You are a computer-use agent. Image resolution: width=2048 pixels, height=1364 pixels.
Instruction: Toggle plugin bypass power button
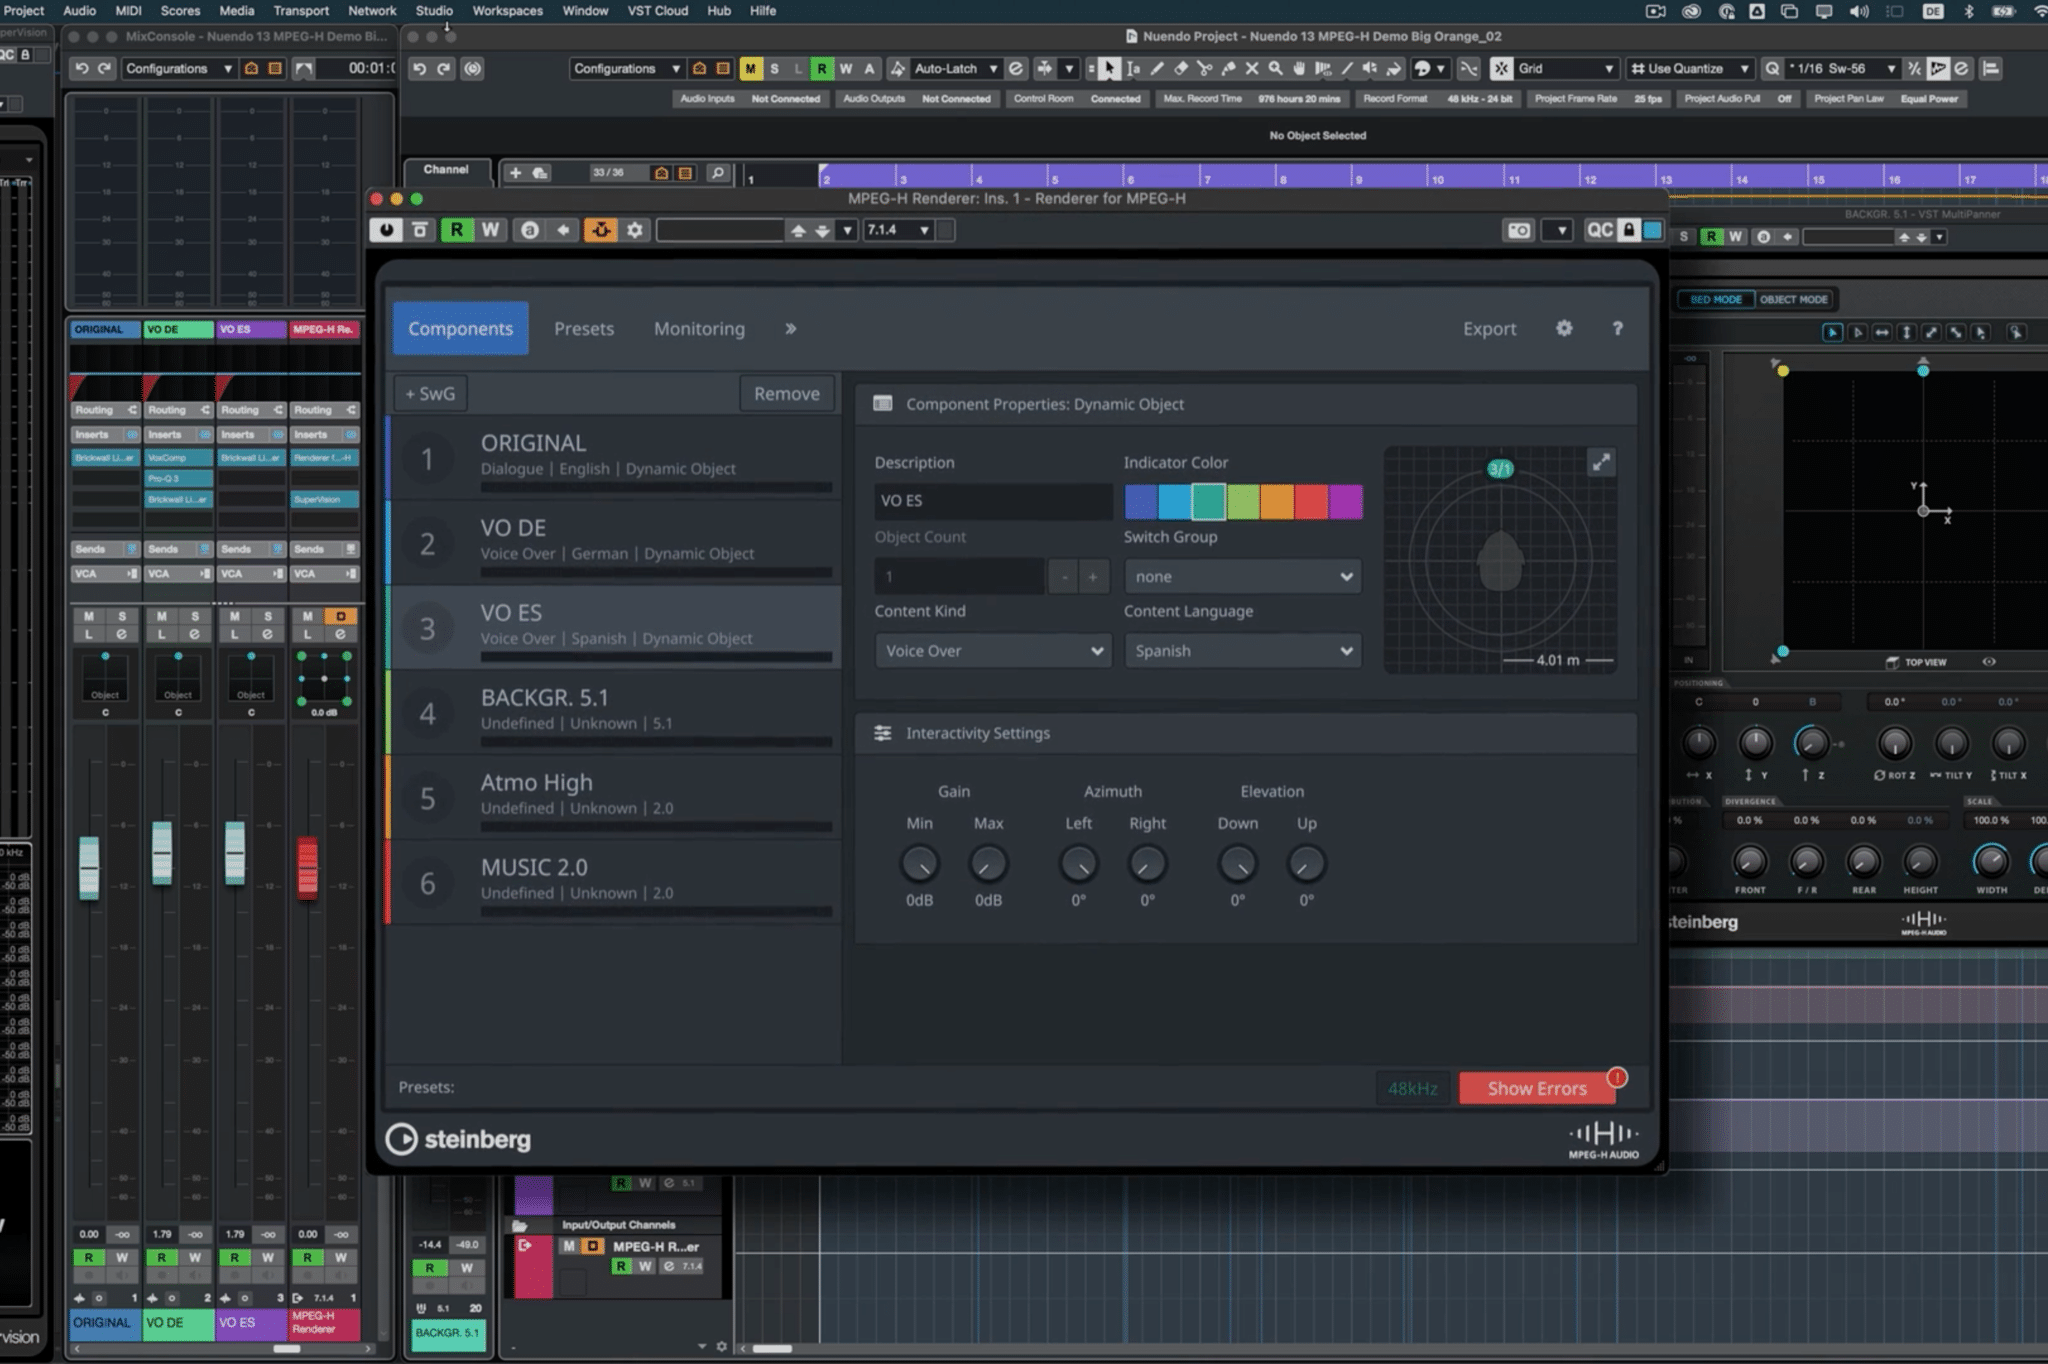[x=386, y=230]
